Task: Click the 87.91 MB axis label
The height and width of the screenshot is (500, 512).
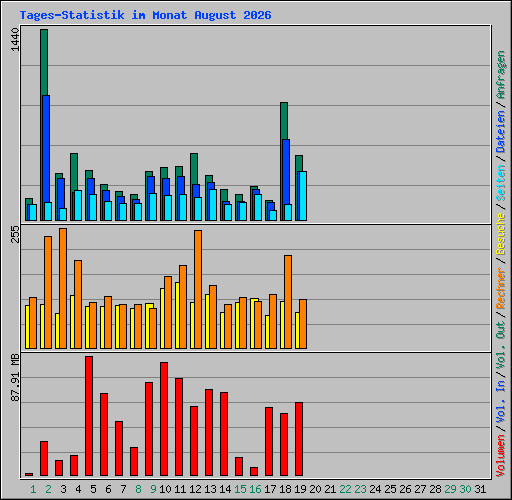Action: point(15,378)
